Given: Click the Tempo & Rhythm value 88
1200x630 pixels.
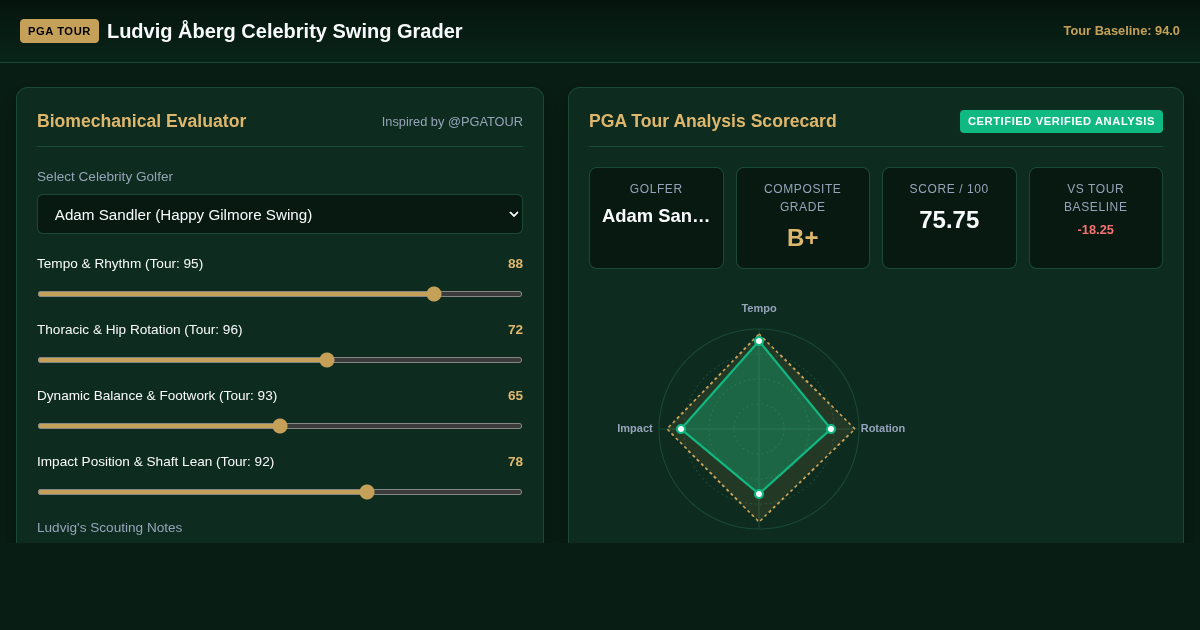Looking at the screenshot, I should coord(515,264).
